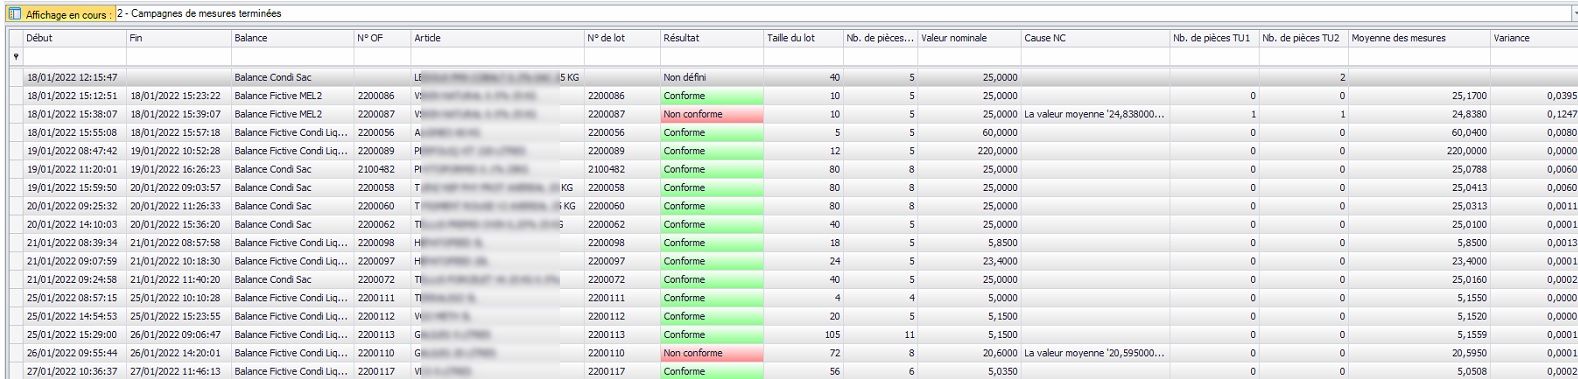Click the filter field under N° de lot
1578x379 pixels.
click(x=622, y=57)
